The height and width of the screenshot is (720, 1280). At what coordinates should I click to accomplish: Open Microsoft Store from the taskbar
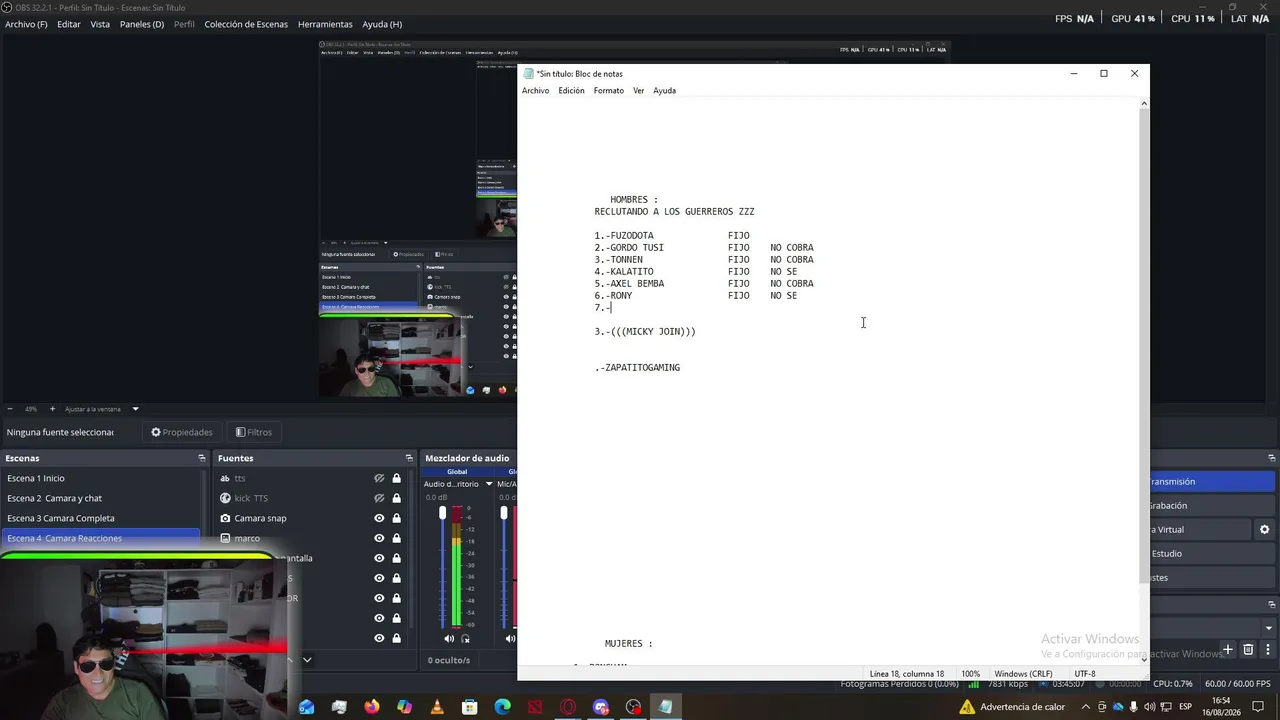point(470,707)
